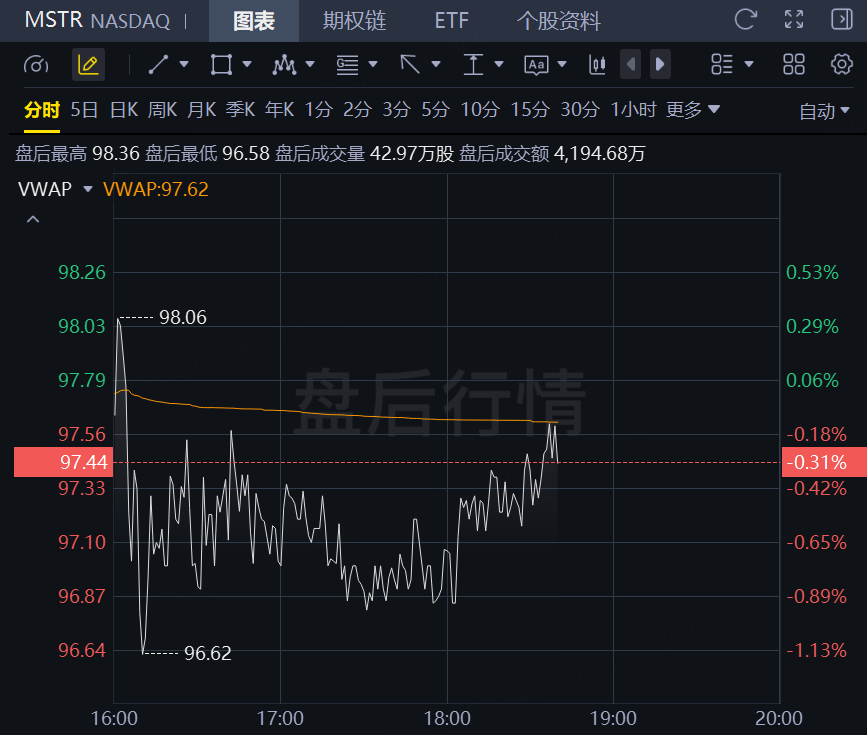Switch to the 期权链 tab

pyautogui.click(x=354, y=21)
